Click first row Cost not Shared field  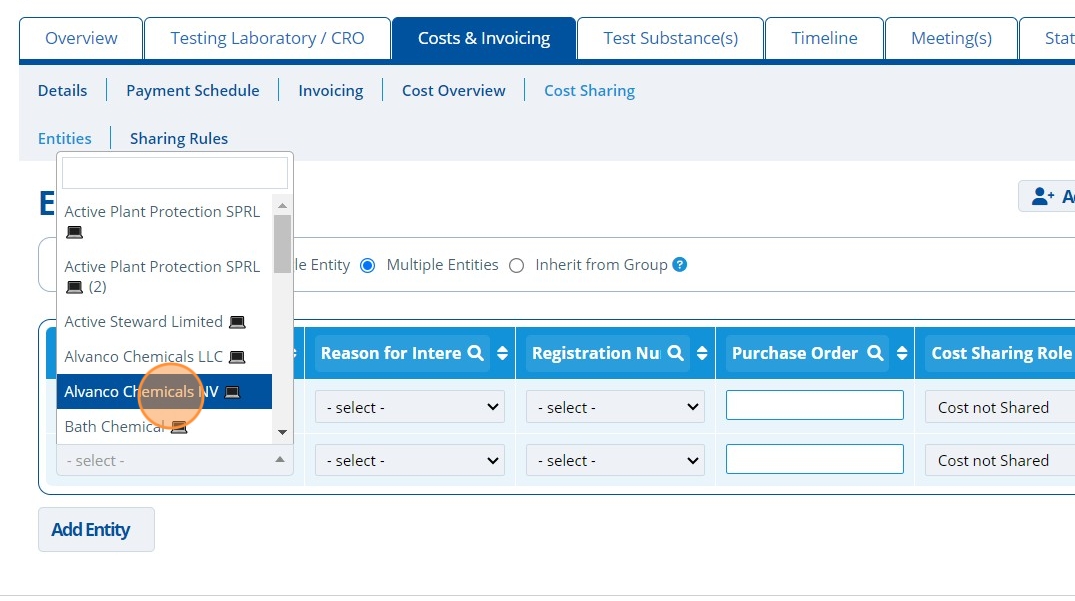1000,407
